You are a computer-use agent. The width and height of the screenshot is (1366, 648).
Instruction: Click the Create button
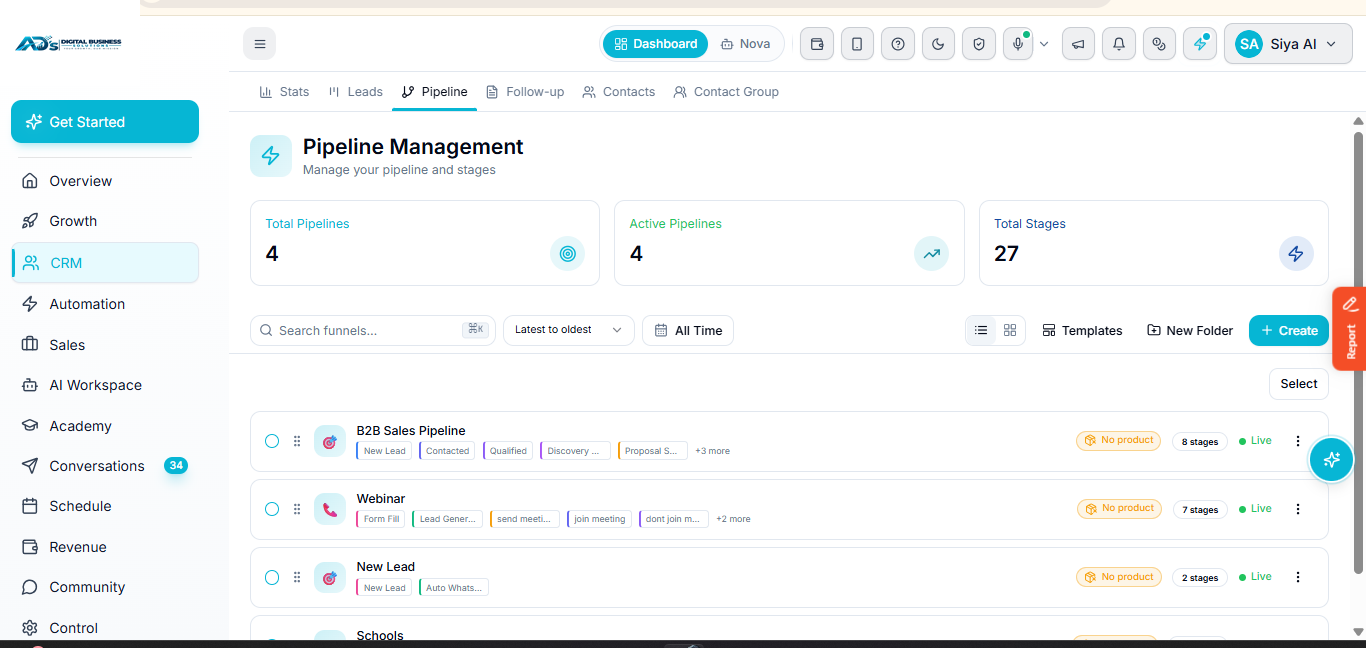(x=1289, y=330)
